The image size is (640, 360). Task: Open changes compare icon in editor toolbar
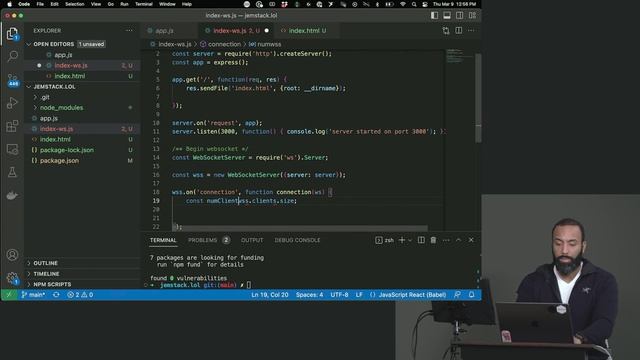click(x=446, y=31)
